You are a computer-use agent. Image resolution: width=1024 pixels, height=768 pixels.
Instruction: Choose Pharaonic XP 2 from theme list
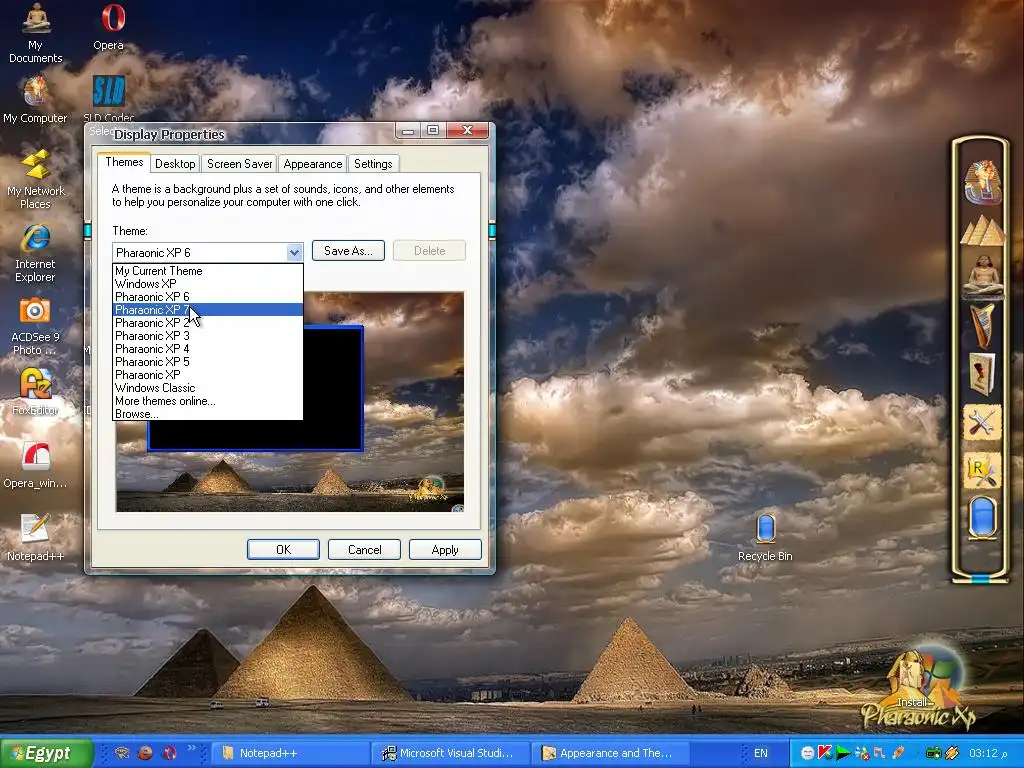tap(208, 323)
